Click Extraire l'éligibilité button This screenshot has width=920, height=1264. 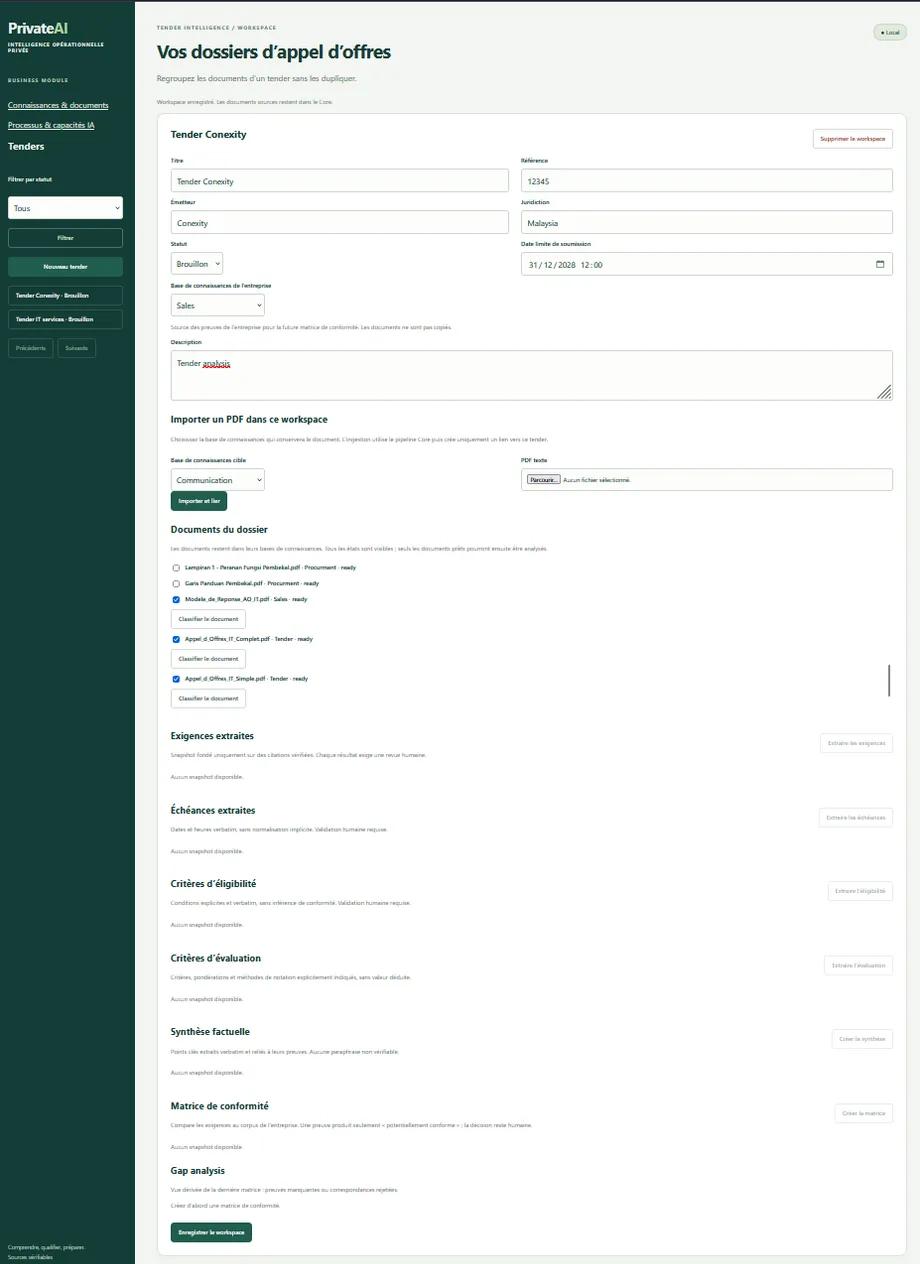click(x=860, y=891)
